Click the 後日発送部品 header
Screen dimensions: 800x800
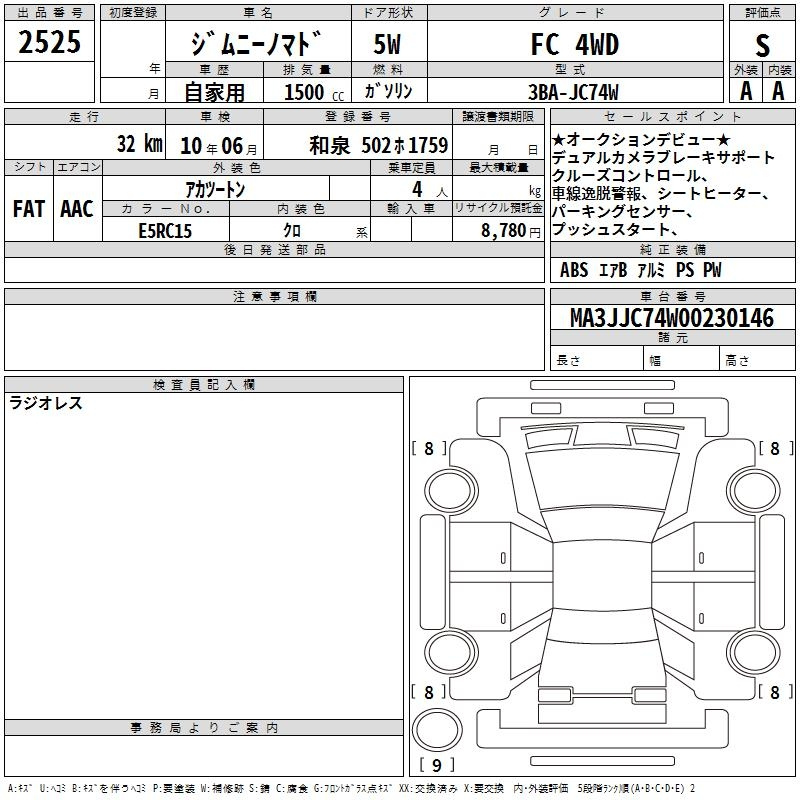[x=274, y=249]
